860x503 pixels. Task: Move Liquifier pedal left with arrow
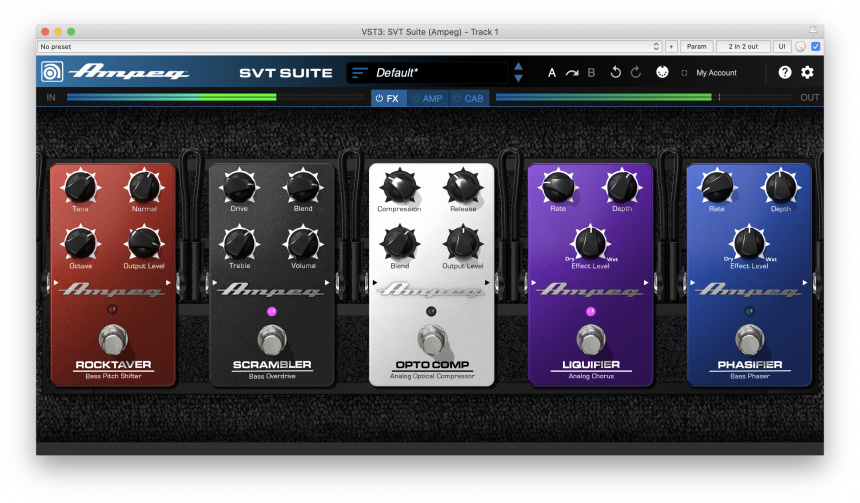click(534, 282)
